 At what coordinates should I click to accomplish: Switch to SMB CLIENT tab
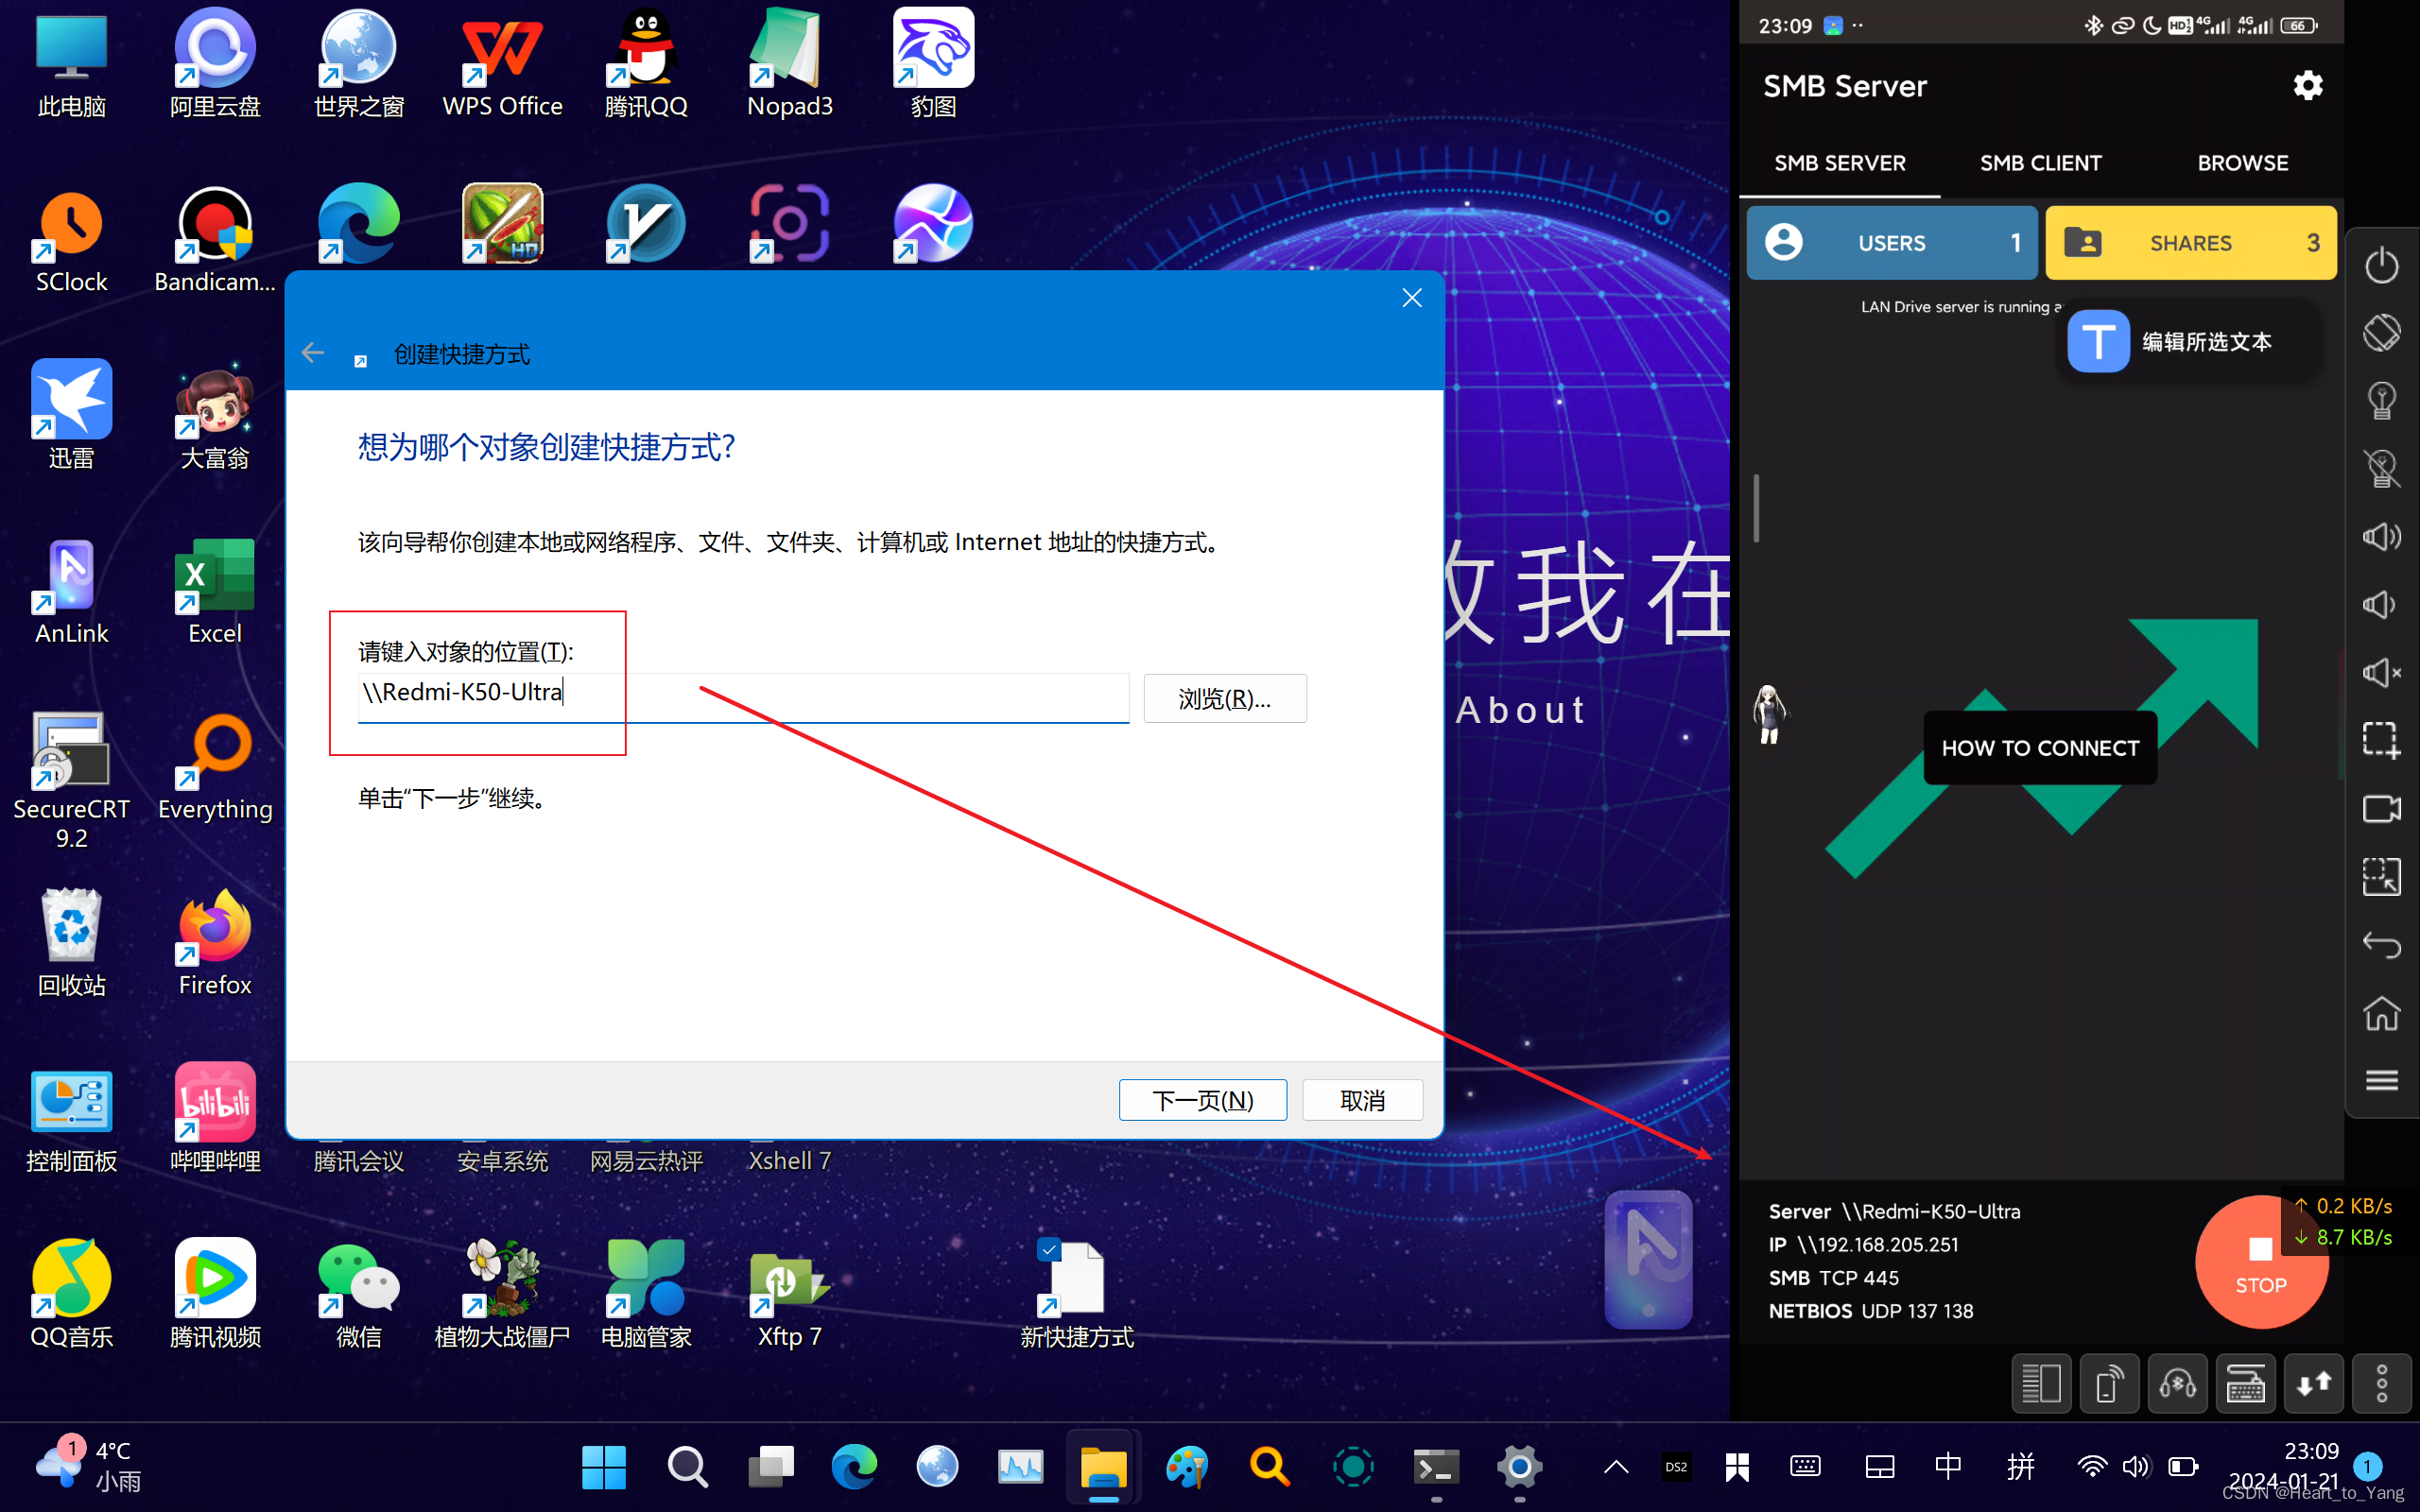coord(2040,163)
